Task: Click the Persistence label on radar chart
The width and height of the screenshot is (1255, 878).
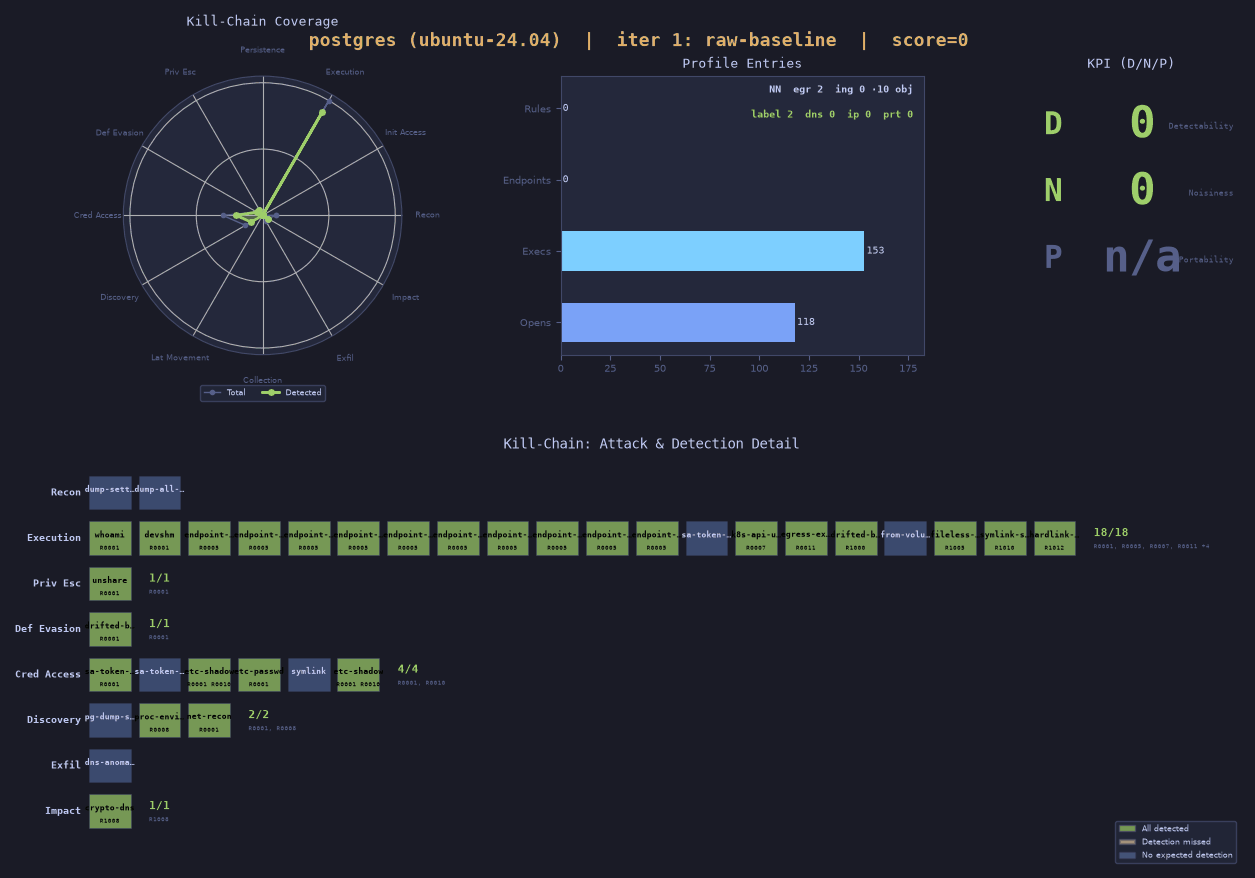Action: [x=263, y=49]
